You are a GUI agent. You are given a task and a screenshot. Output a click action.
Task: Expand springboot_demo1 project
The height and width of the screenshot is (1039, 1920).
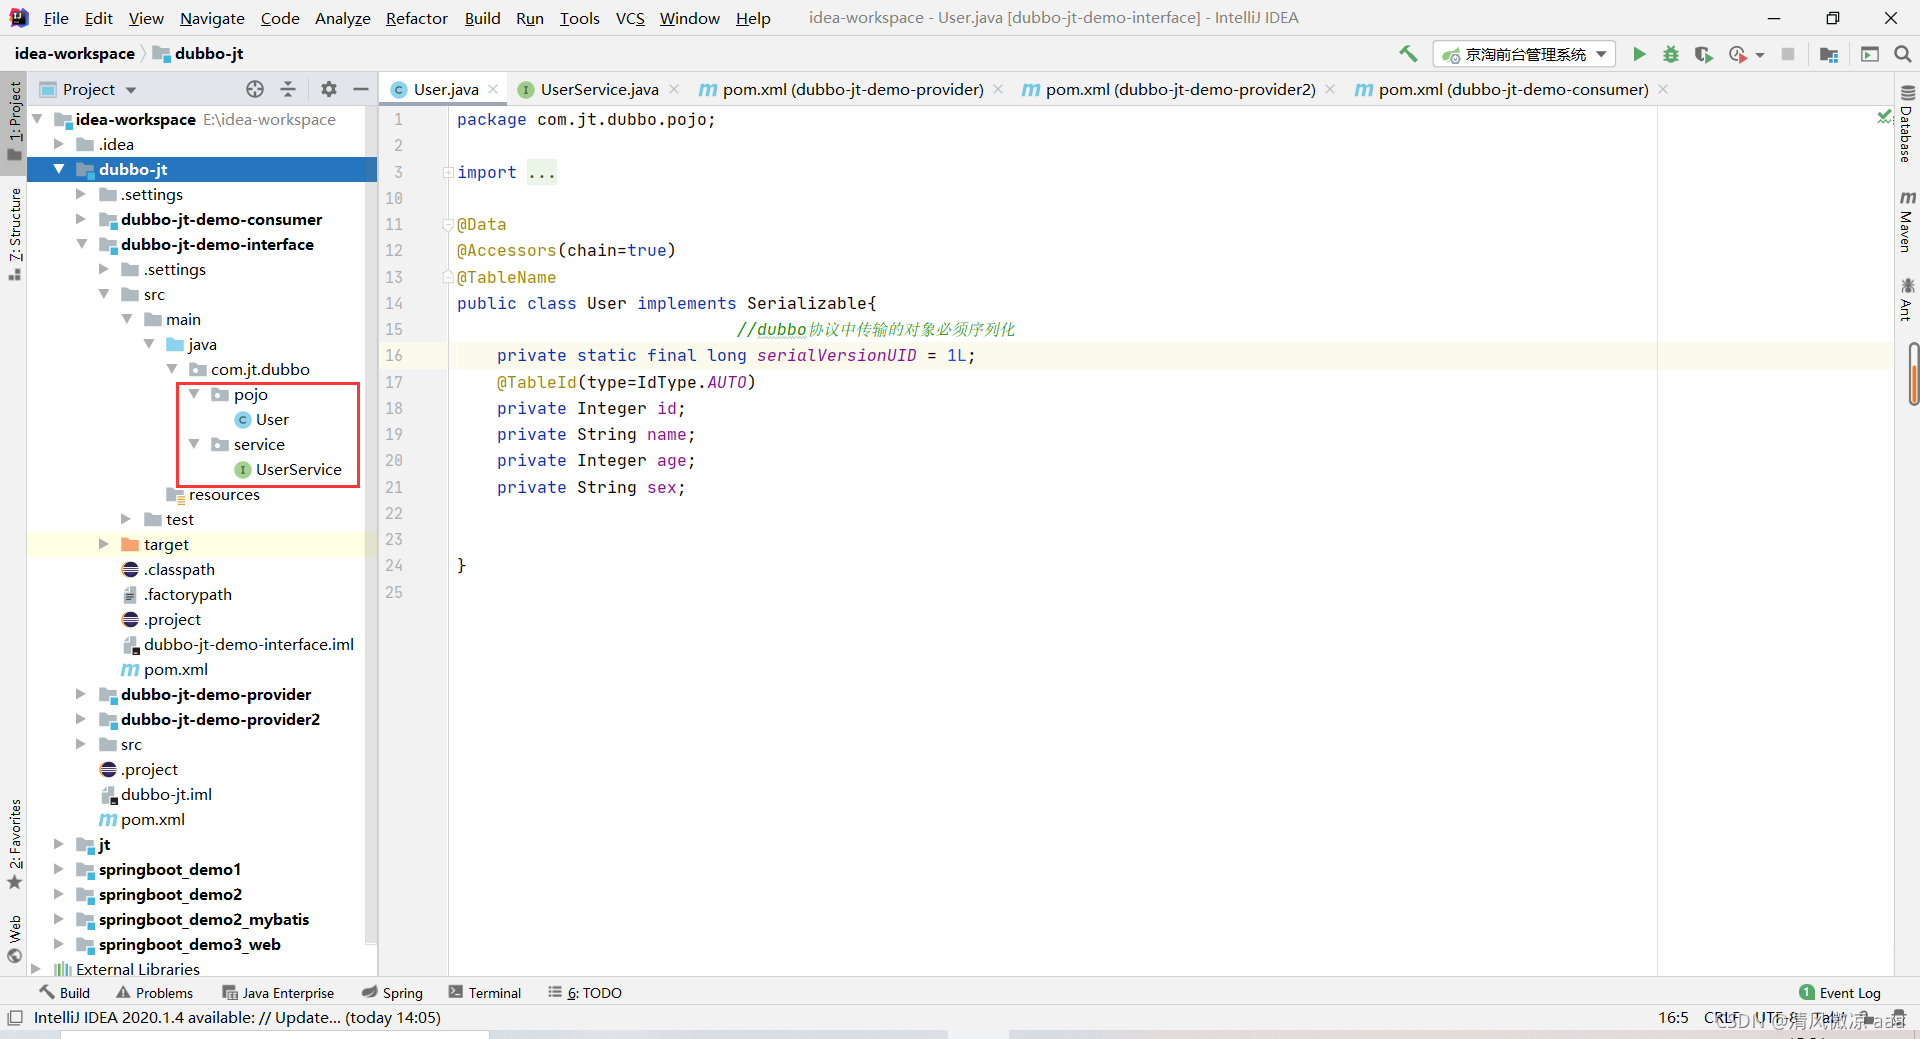(x=59, y=869)
